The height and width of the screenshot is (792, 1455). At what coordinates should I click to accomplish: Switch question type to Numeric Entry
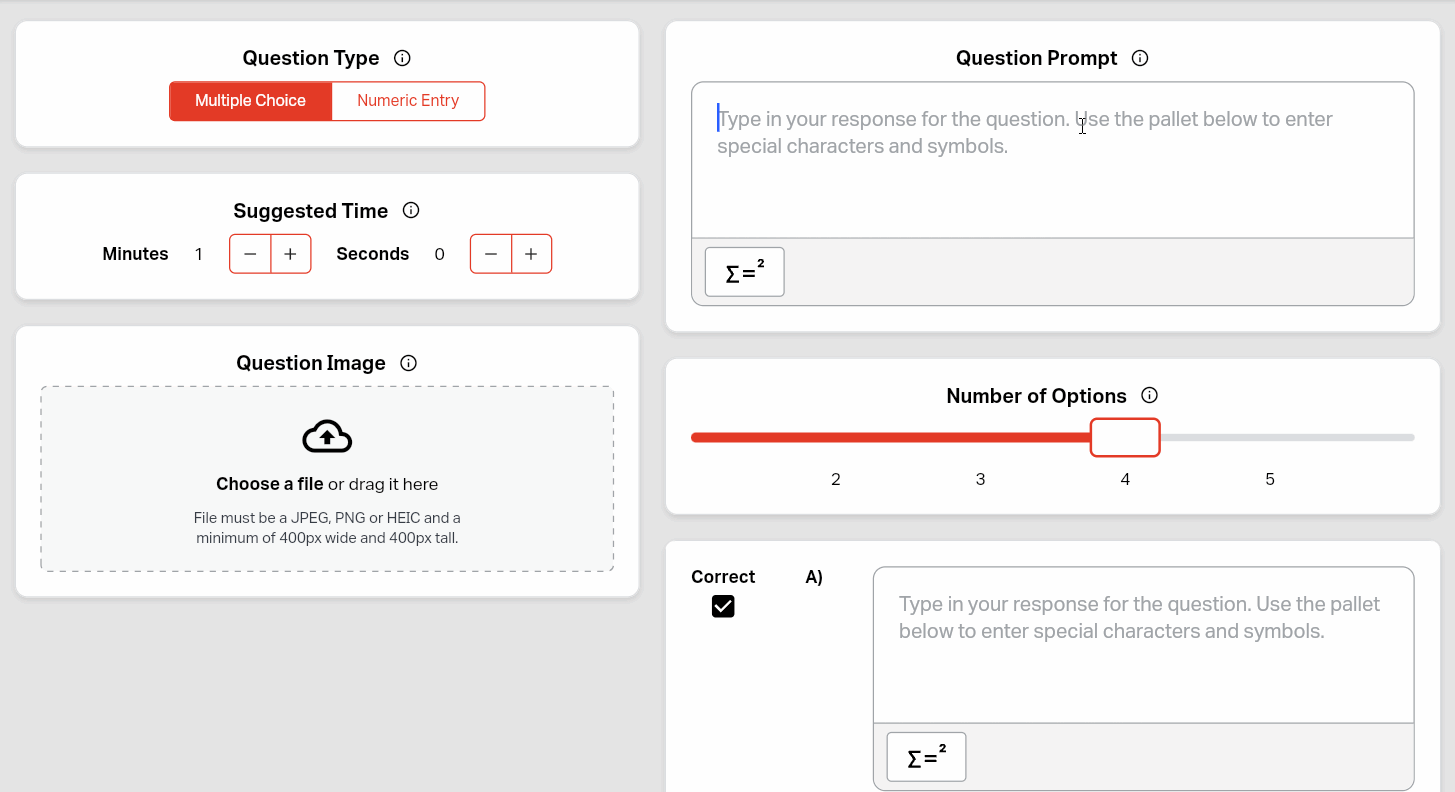click(x=407, y=101)
